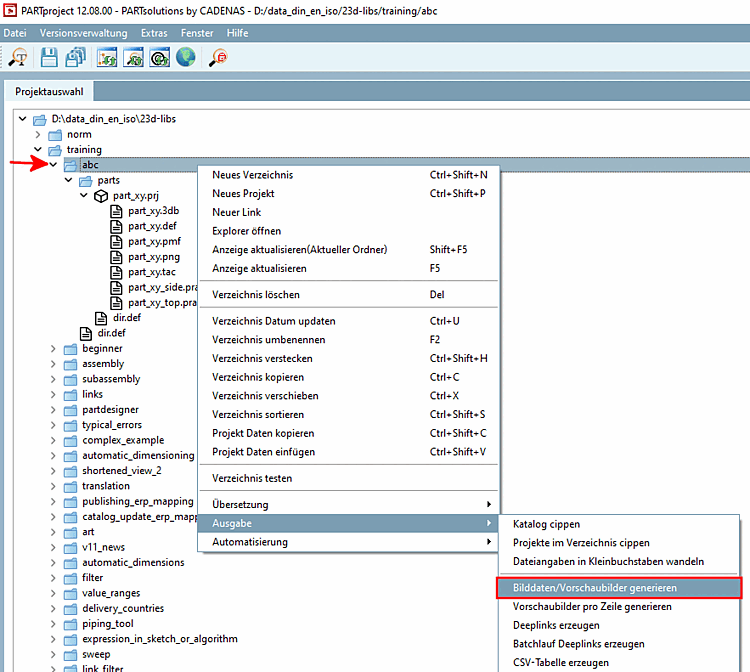Open the Übersetzung submenu

(349, 505)
